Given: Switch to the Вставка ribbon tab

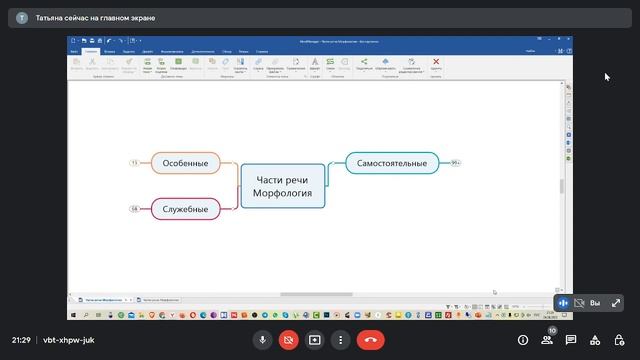Looking at the screenshot, I should click(x=109, y=51).
